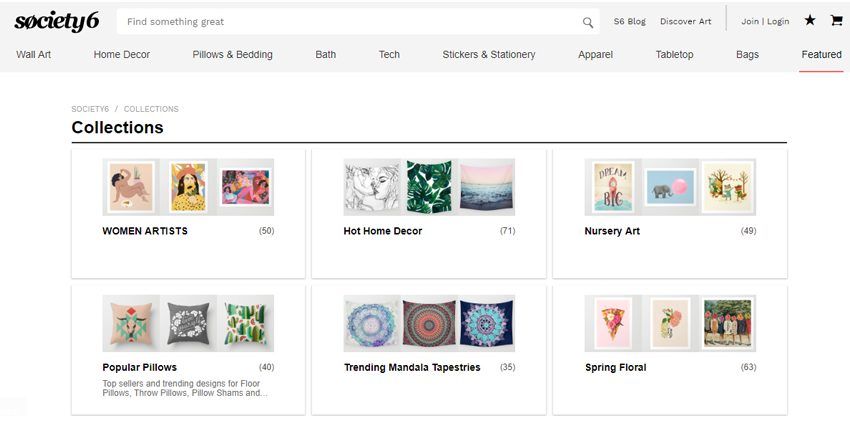Viewport: 850px width, 425px height.
Task: Click the Society6 logo
Action: pyautogui.click(x=55, y=21)
